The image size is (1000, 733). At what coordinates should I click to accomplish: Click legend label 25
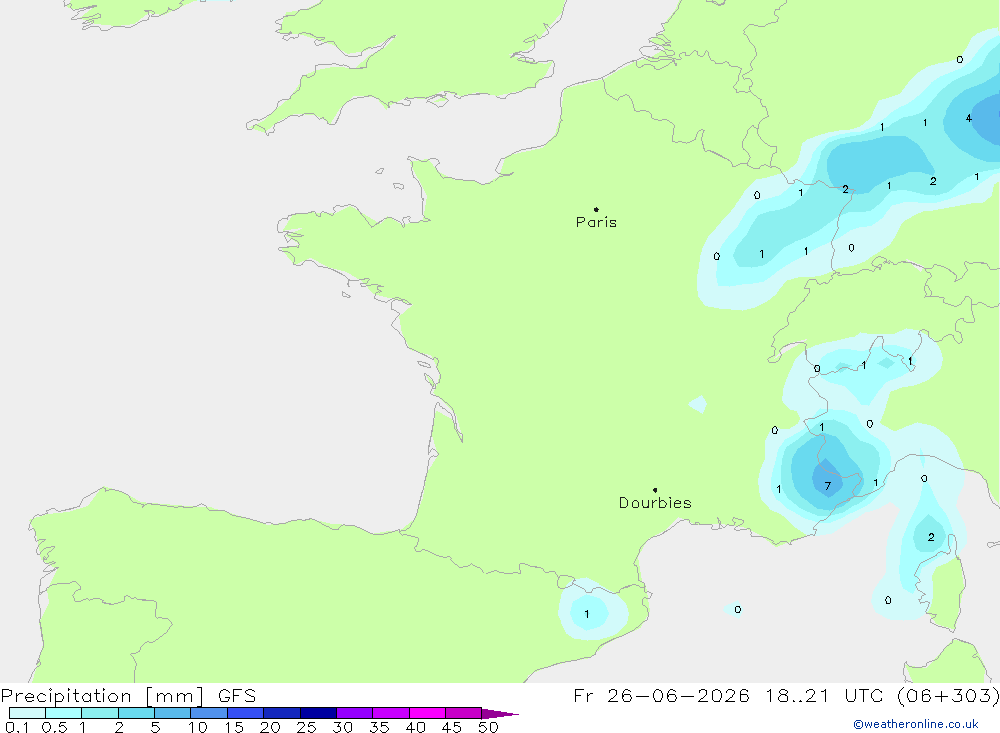click(x=306, y=727)
